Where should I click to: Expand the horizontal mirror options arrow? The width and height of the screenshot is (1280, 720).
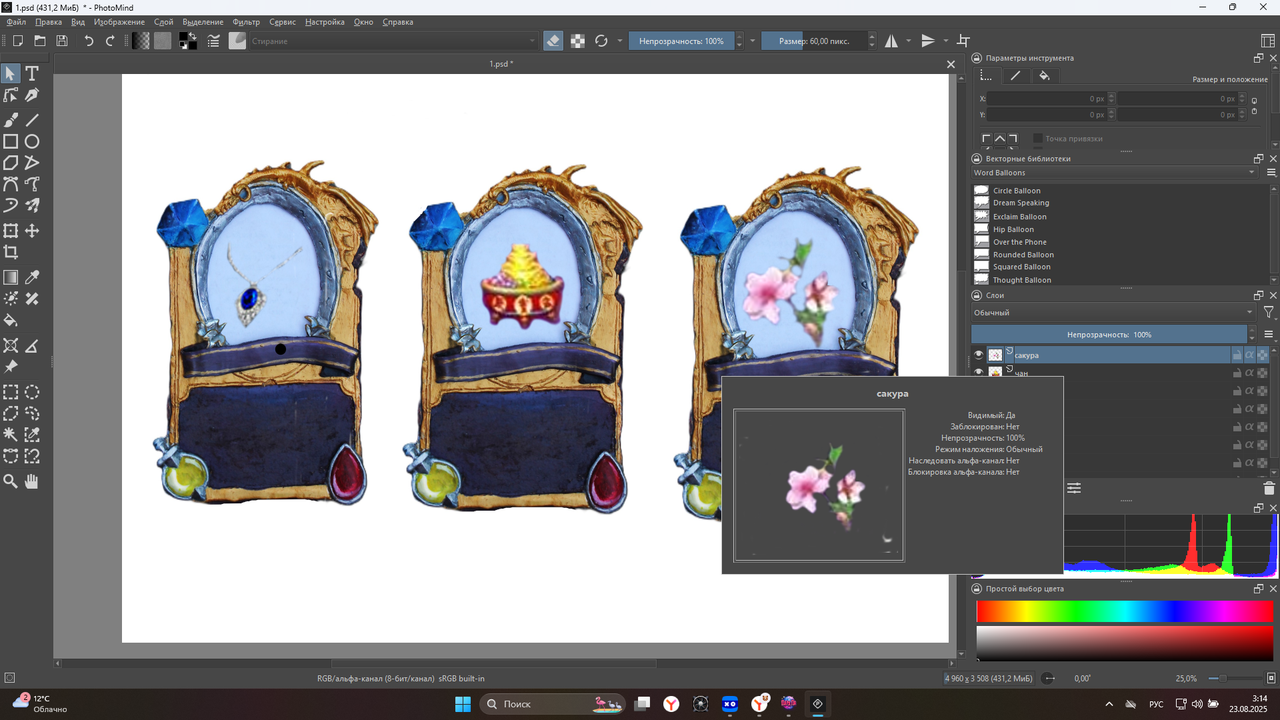[x=908, y=41]
